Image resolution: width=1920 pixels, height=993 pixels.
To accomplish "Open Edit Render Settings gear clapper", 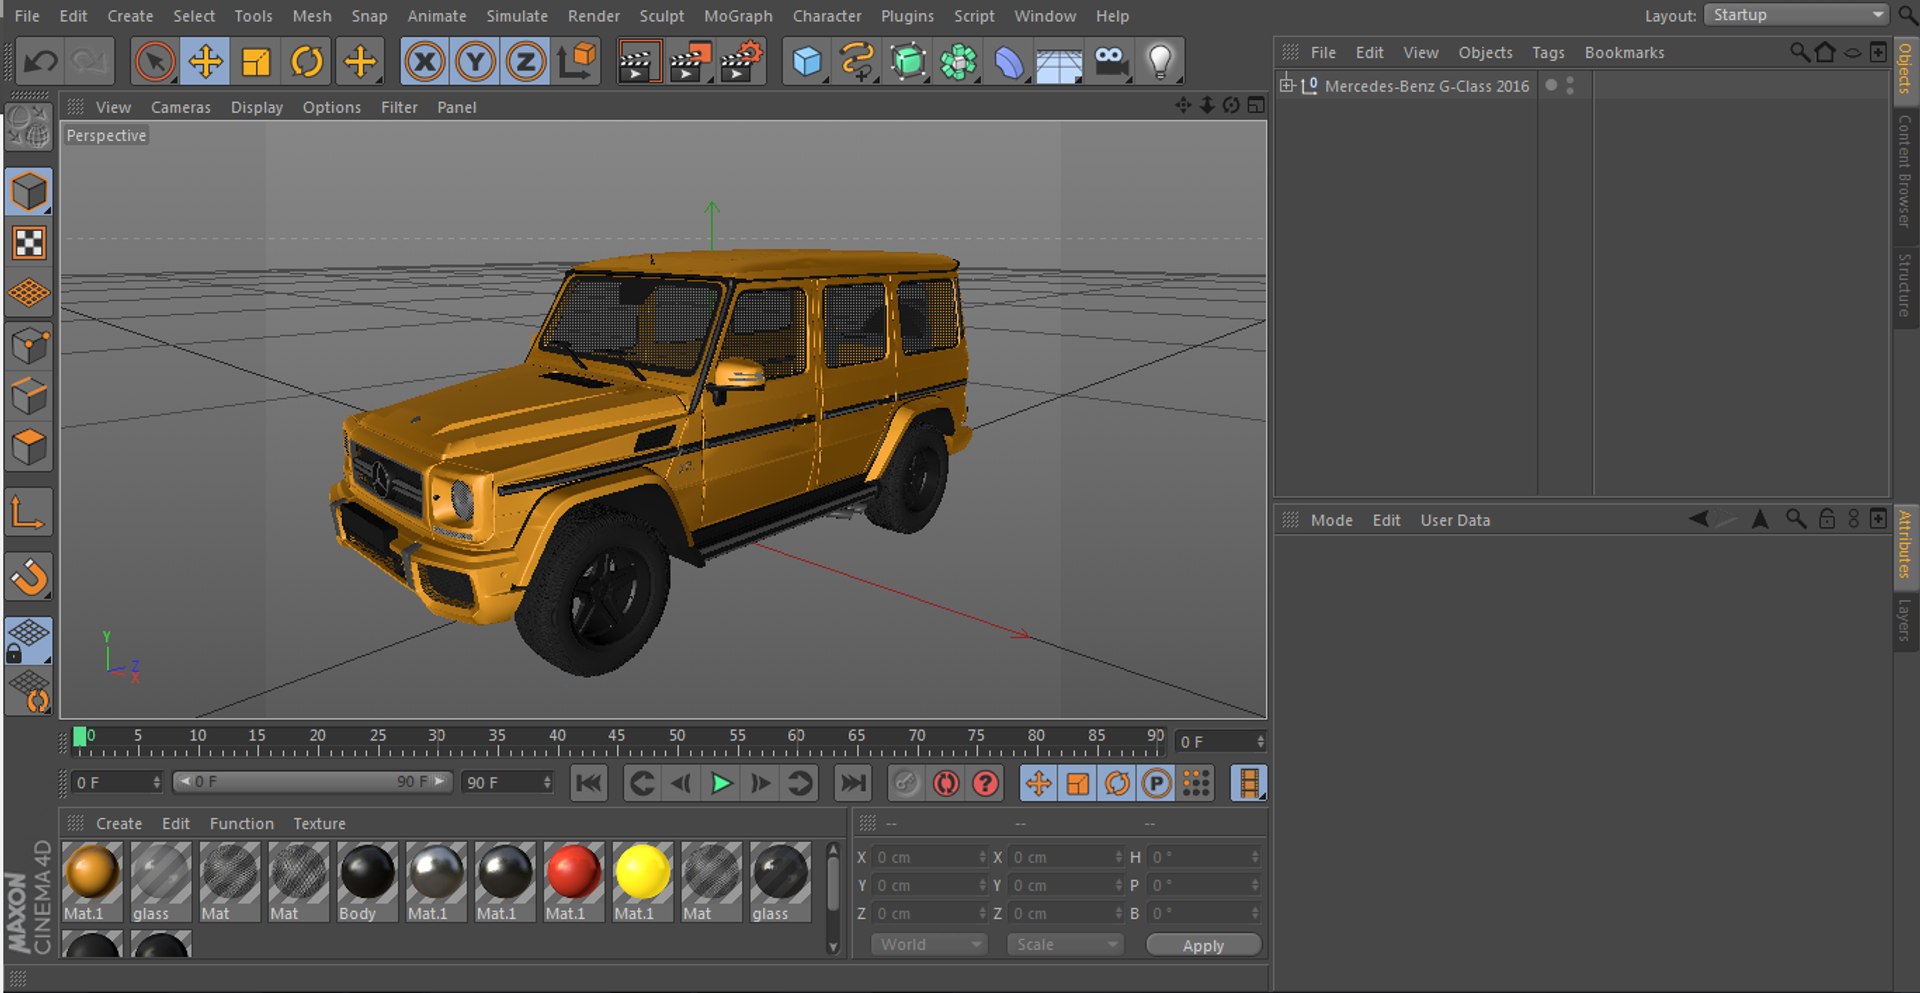I will [742, 62].
